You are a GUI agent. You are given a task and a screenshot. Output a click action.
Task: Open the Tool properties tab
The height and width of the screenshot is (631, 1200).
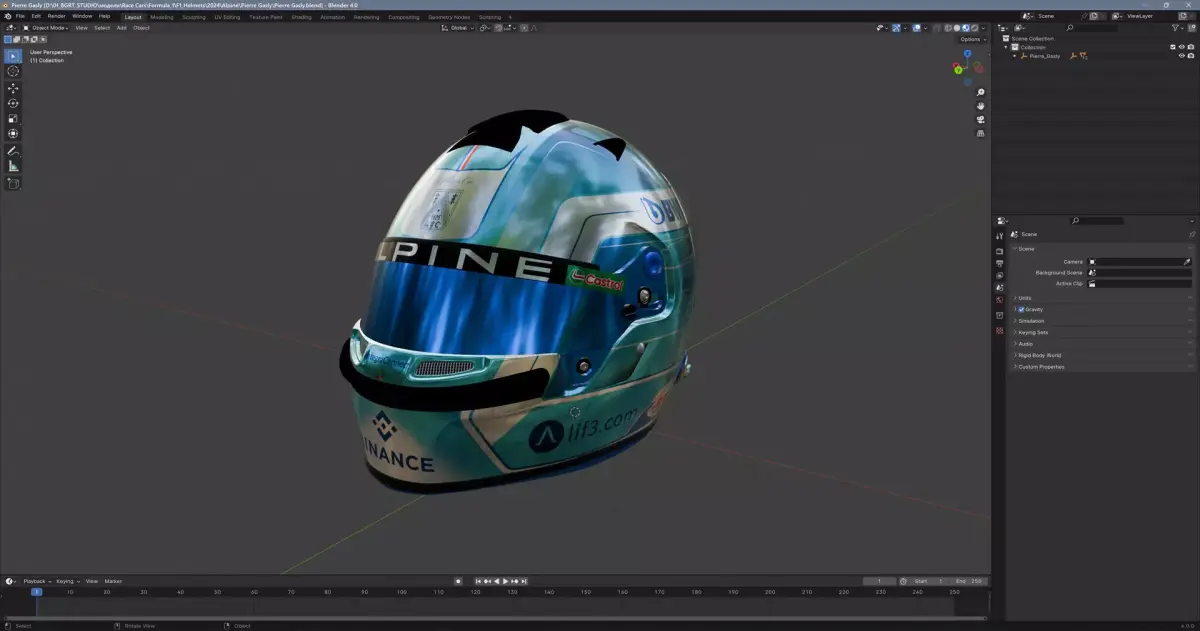click(x=999, y=236)
